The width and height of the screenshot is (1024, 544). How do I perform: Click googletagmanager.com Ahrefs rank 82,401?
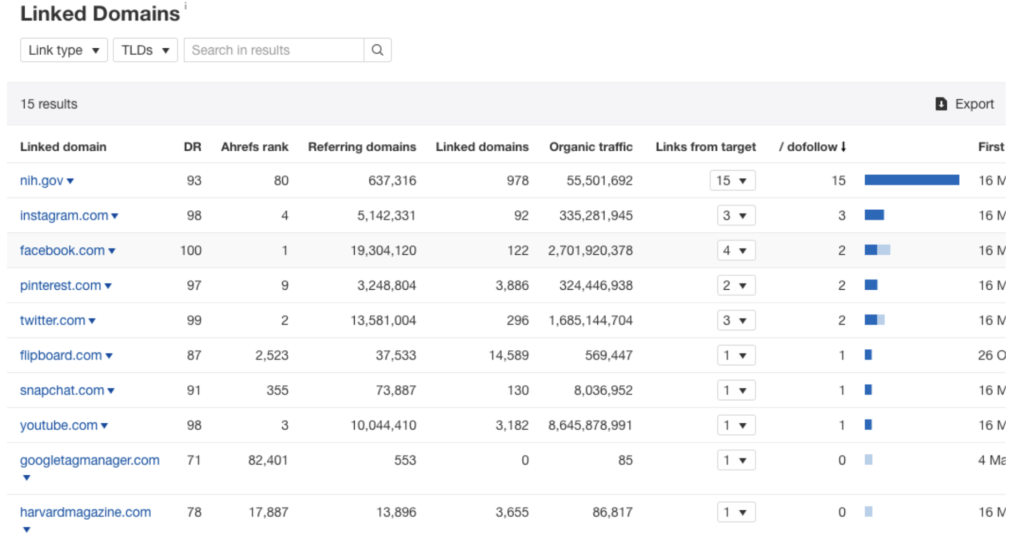pos(268,460)
